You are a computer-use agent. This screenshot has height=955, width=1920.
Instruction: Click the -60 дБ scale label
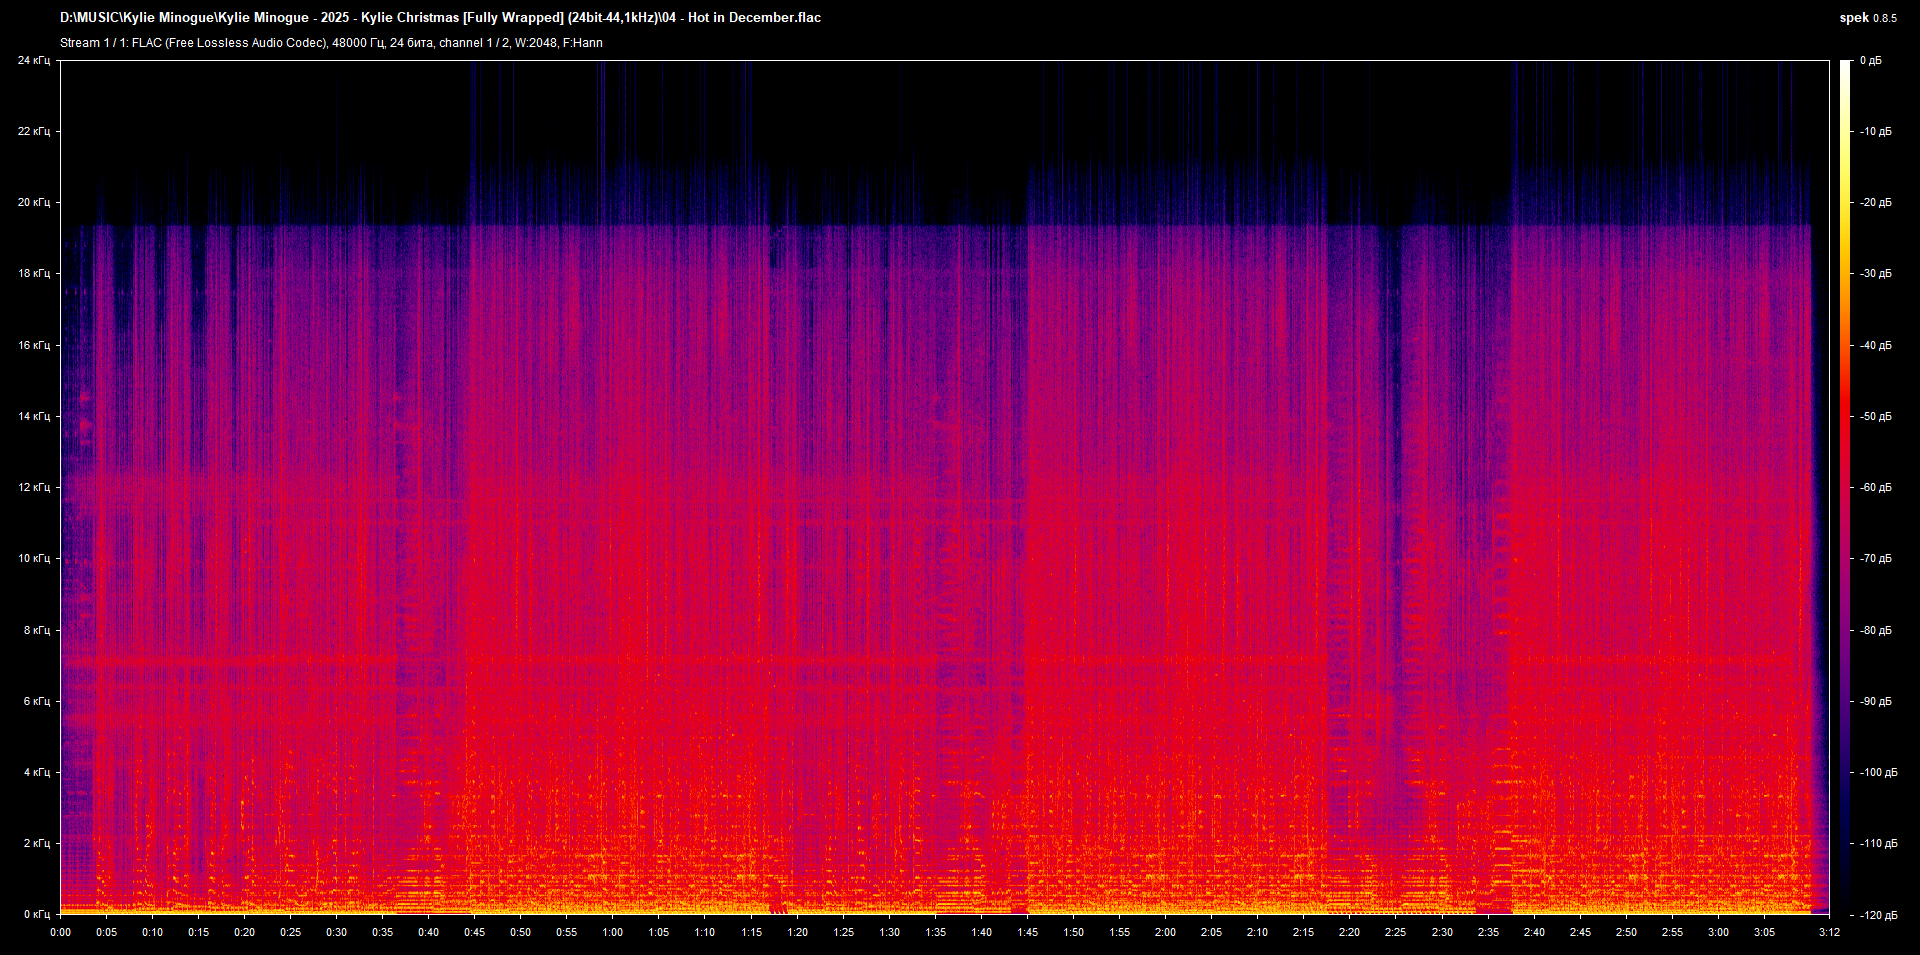(x=1875, y=487)
